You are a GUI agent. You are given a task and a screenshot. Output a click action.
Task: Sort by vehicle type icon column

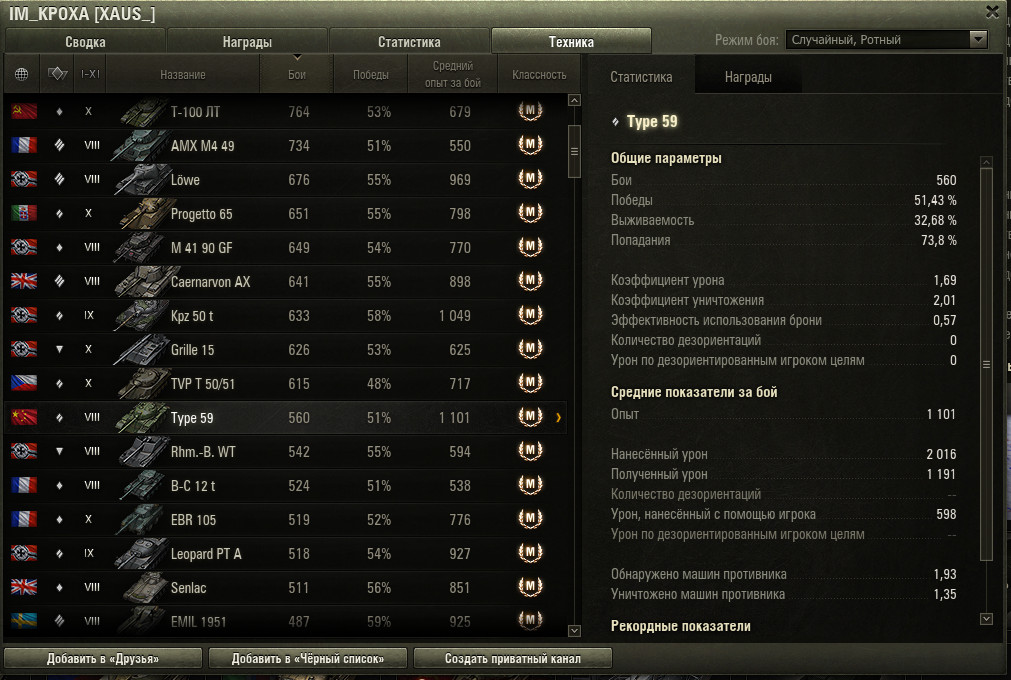pos(57,74)
